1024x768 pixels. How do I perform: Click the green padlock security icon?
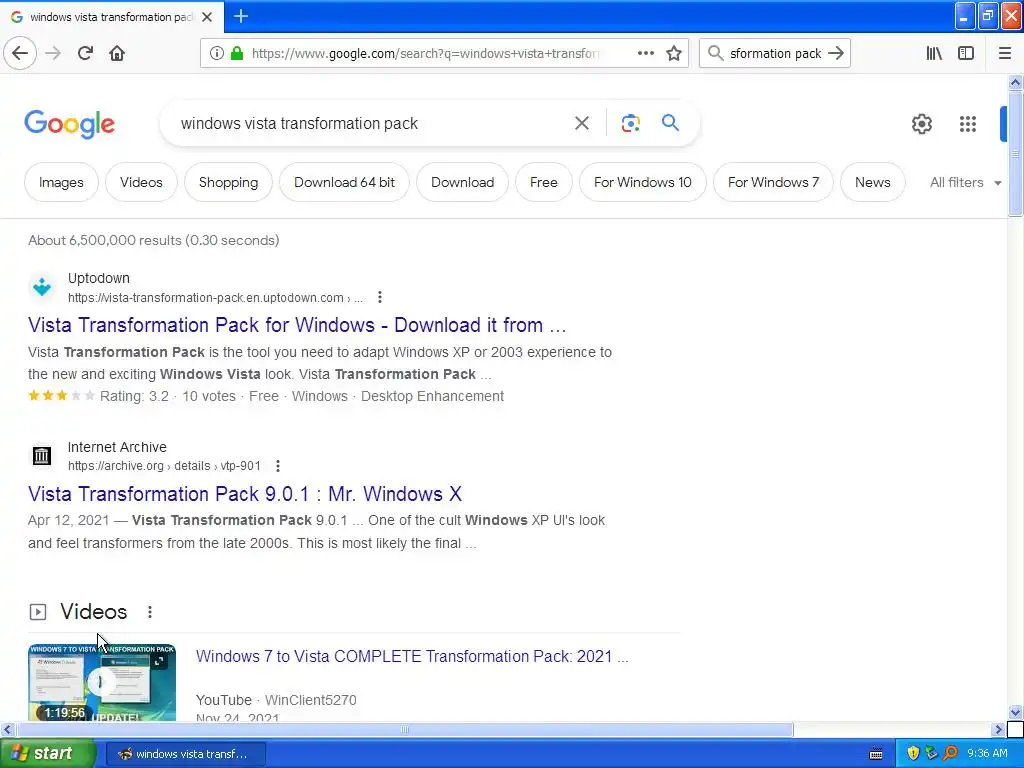coord(237,53)
